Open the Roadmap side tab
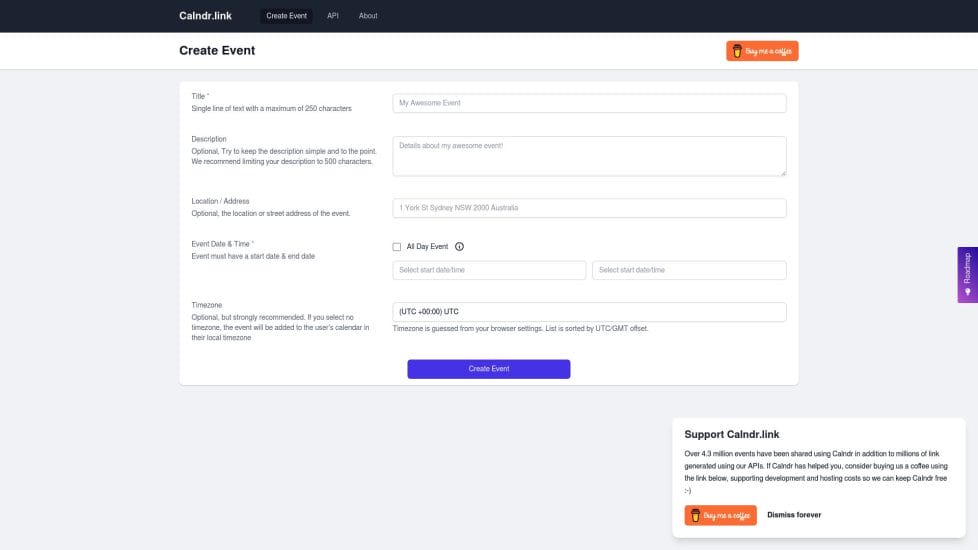Screen dimensions: 978x550 (x=967, y=270)
